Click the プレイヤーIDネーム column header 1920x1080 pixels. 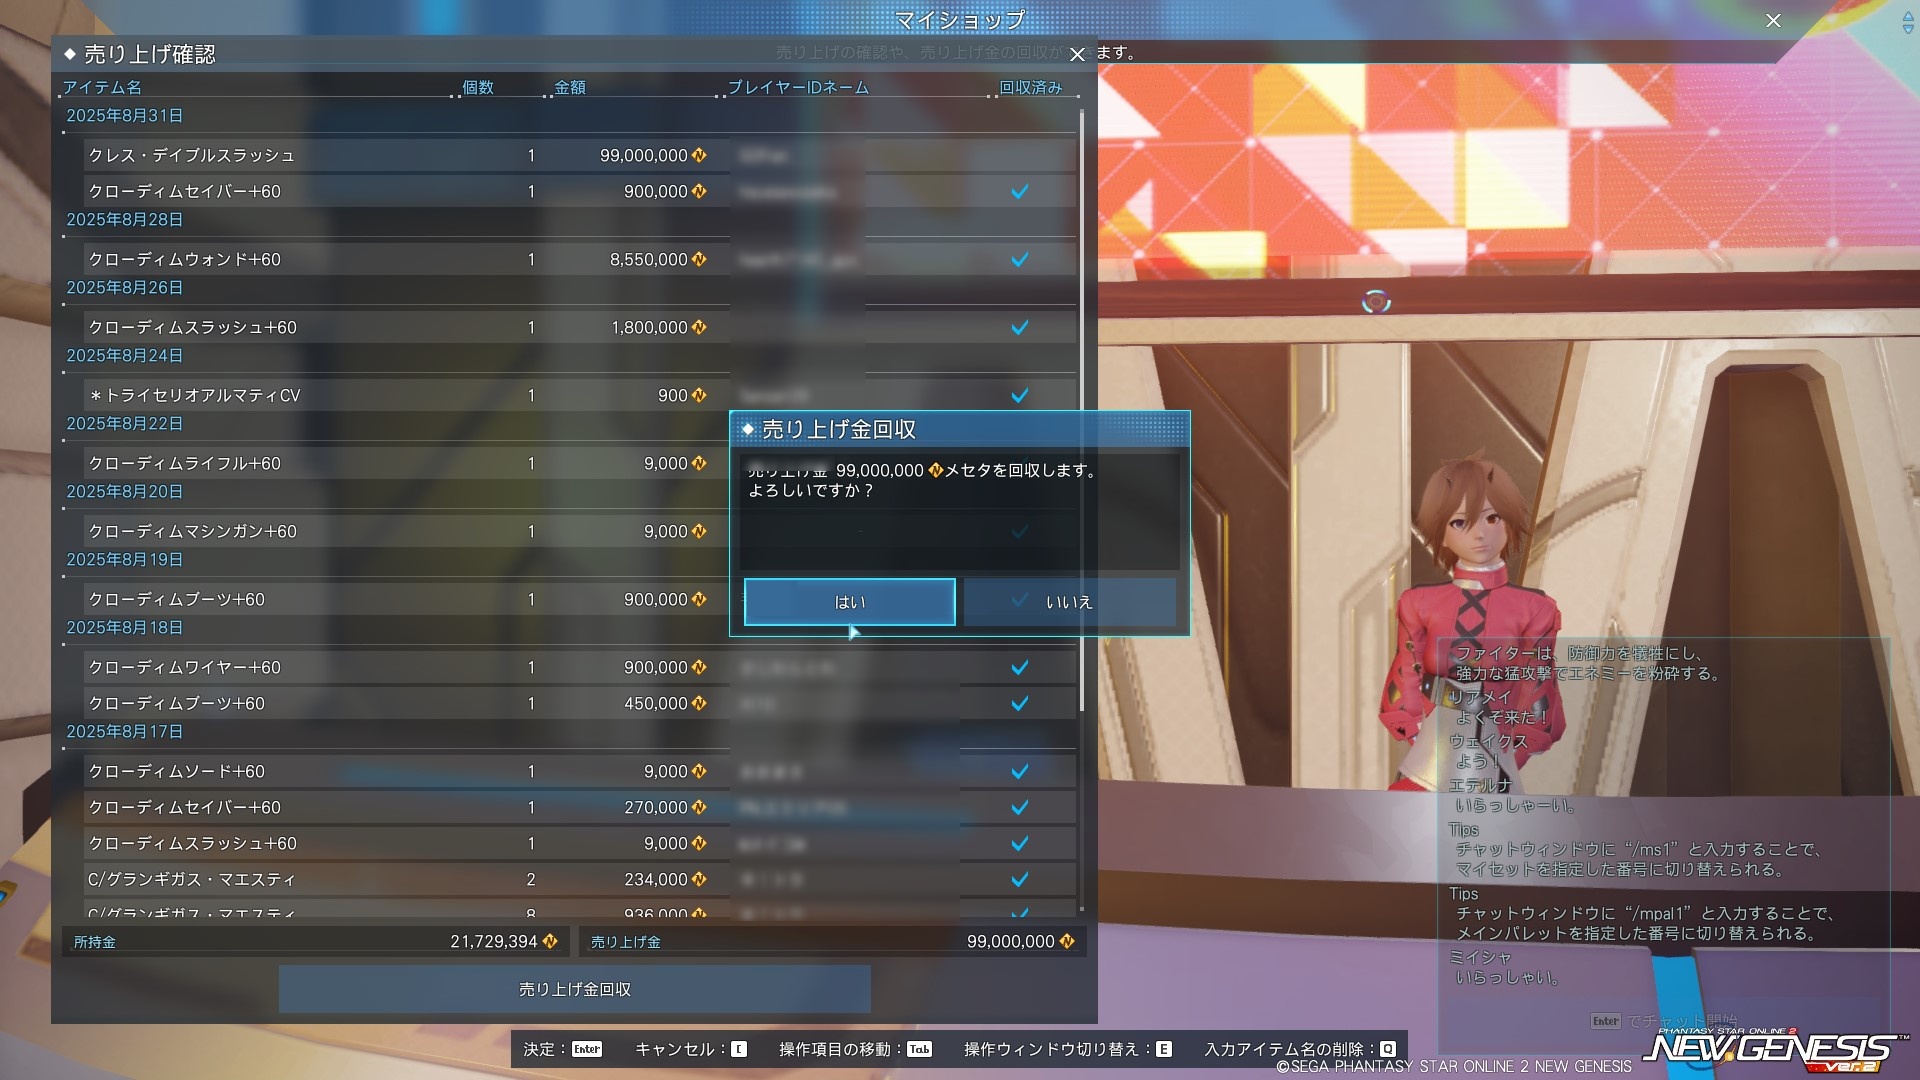(798, 88)
